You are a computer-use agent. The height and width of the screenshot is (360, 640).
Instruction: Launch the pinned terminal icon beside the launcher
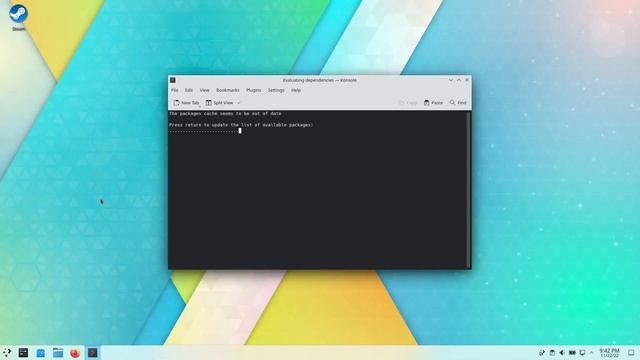(x=23, y=353)
